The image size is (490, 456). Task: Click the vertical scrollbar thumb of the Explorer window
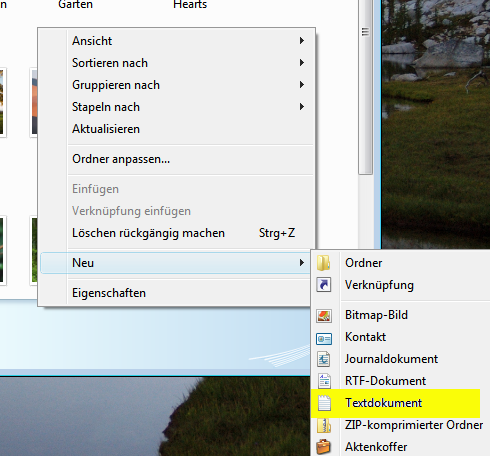pyautogui.click(x=366, y=87)
